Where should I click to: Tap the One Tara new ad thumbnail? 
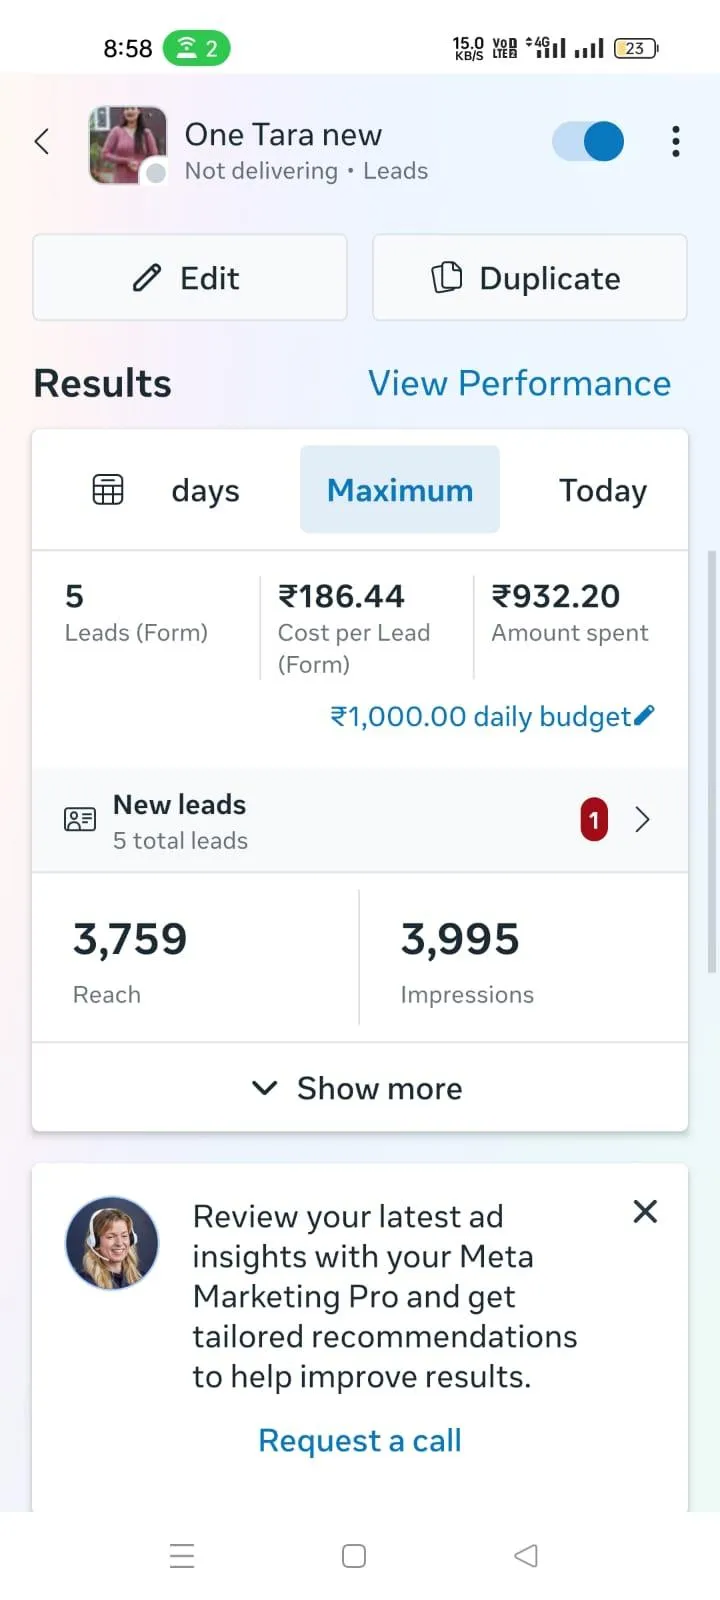tap(127, 145)
